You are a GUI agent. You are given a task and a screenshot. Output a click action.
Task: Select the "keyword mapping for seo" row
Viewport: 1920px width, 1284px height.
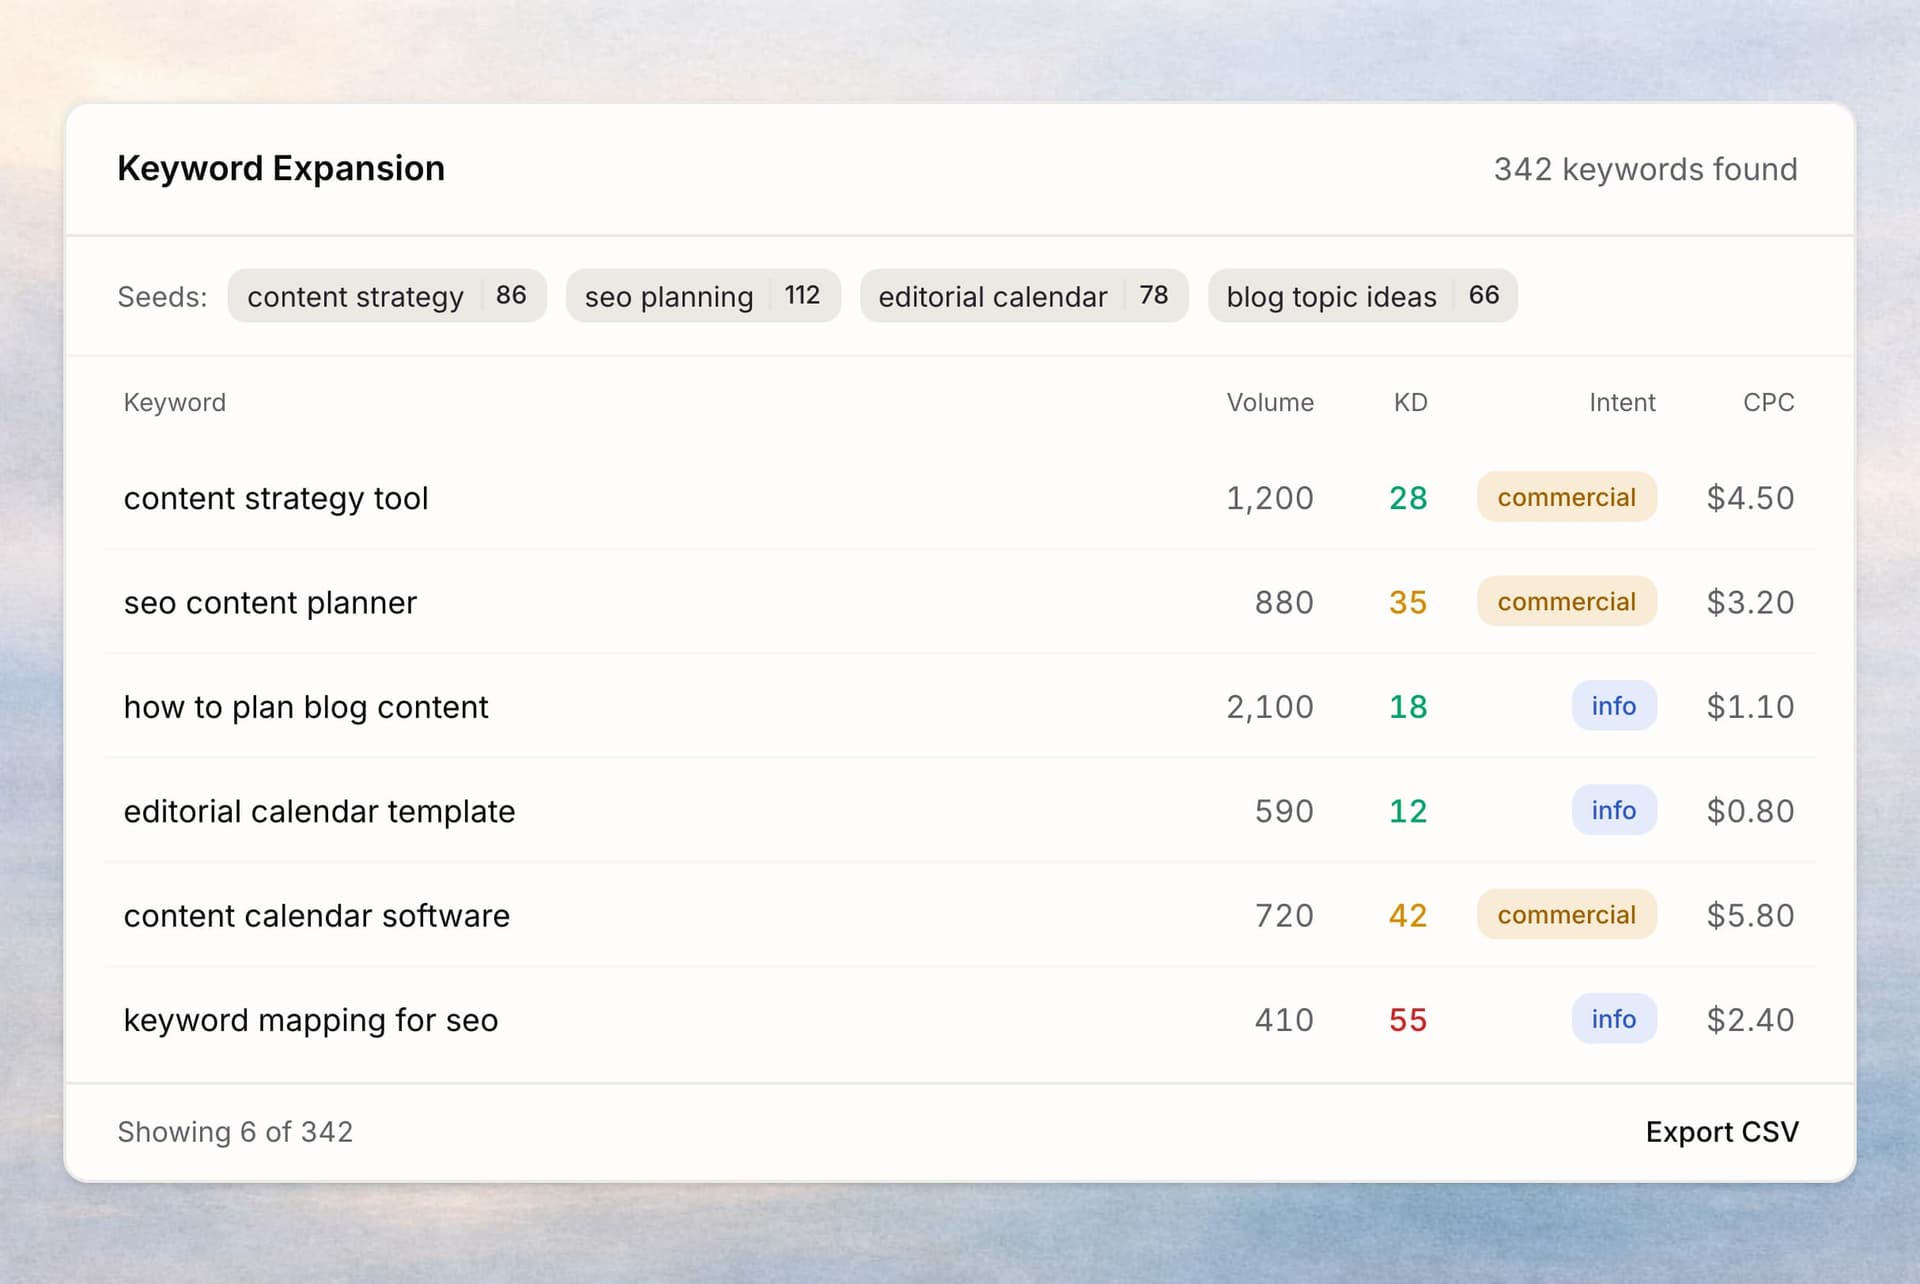coord(311,1020)
